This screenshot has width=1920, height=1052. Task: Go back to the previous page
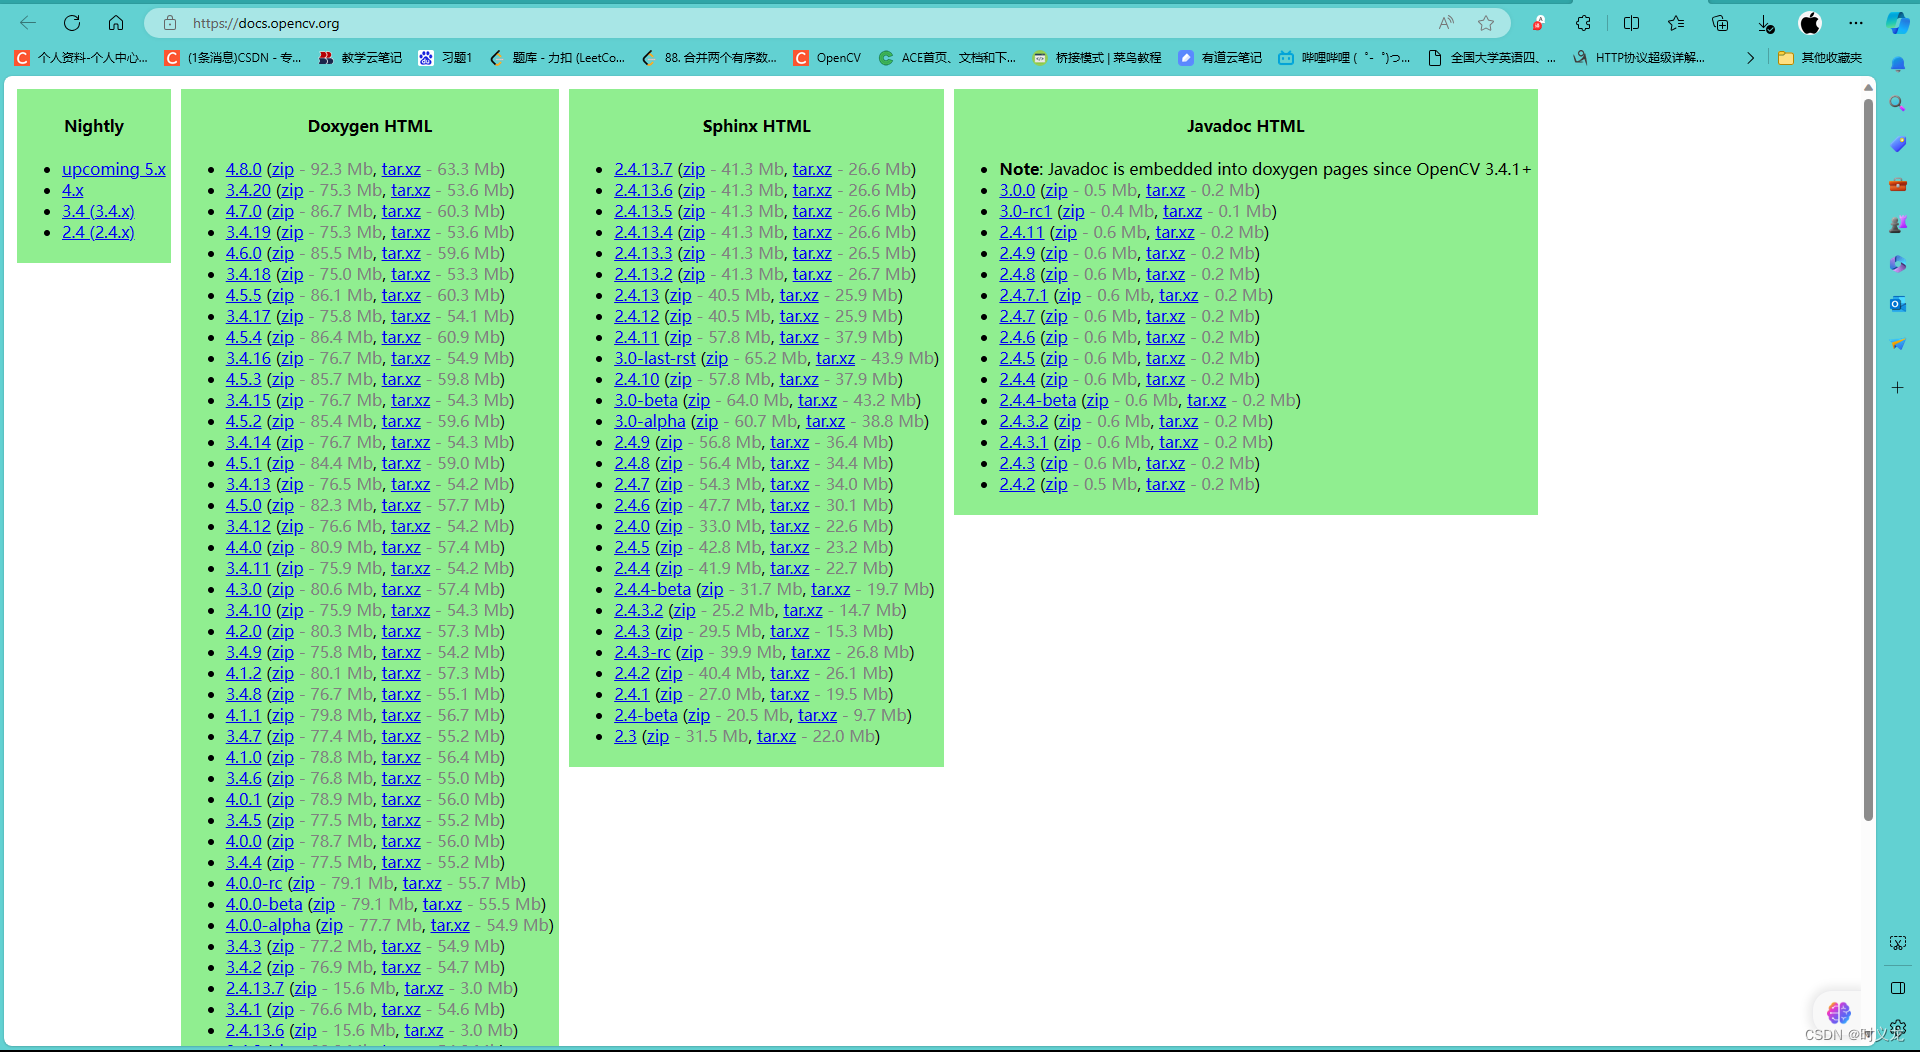tap(28, 23)
